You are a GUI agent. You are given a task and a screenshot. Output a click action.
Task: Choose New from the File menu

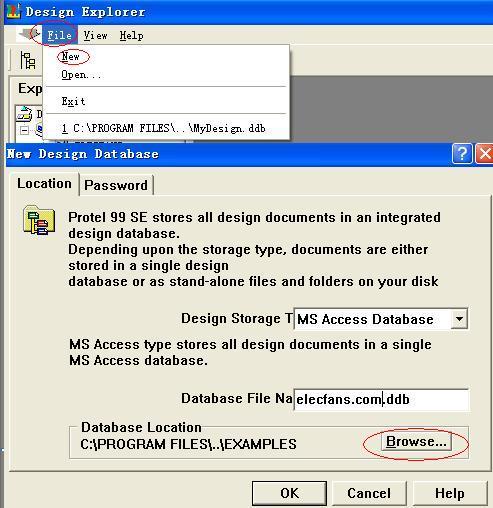click(x=70, y=56)
